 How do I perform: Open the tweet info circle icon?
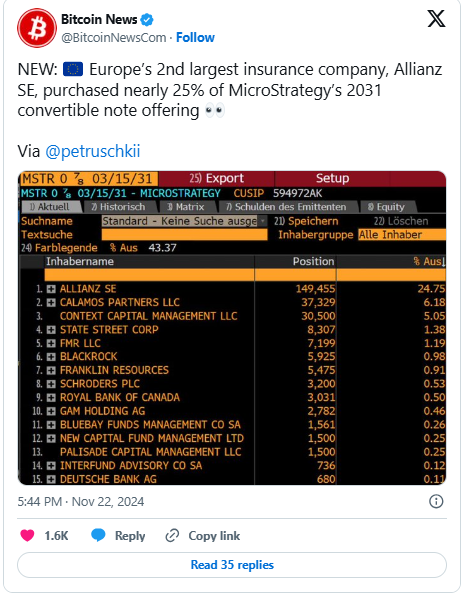point(436,501)
